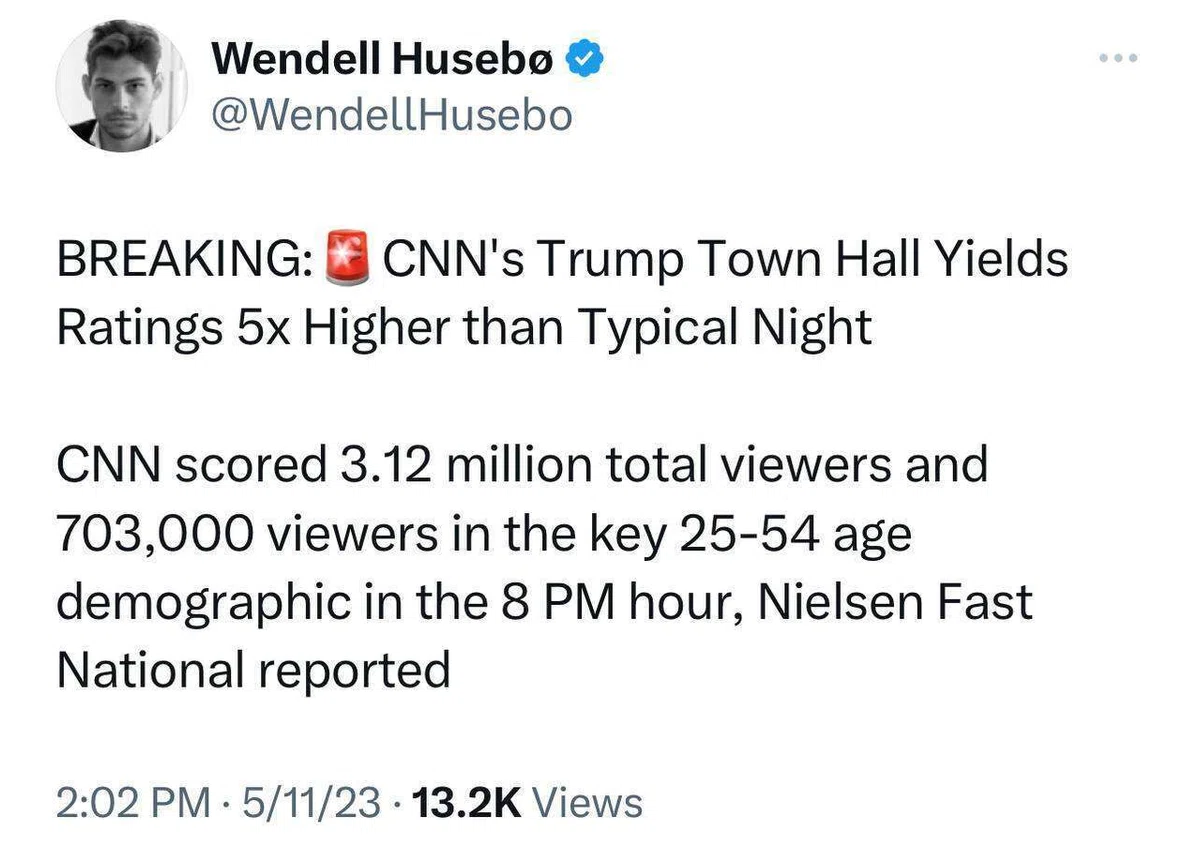Image resolution: width=1200 pixels, height=861 pixels.
Task: Click the 2:02 PM timestamp
Action: pos(133,802)
